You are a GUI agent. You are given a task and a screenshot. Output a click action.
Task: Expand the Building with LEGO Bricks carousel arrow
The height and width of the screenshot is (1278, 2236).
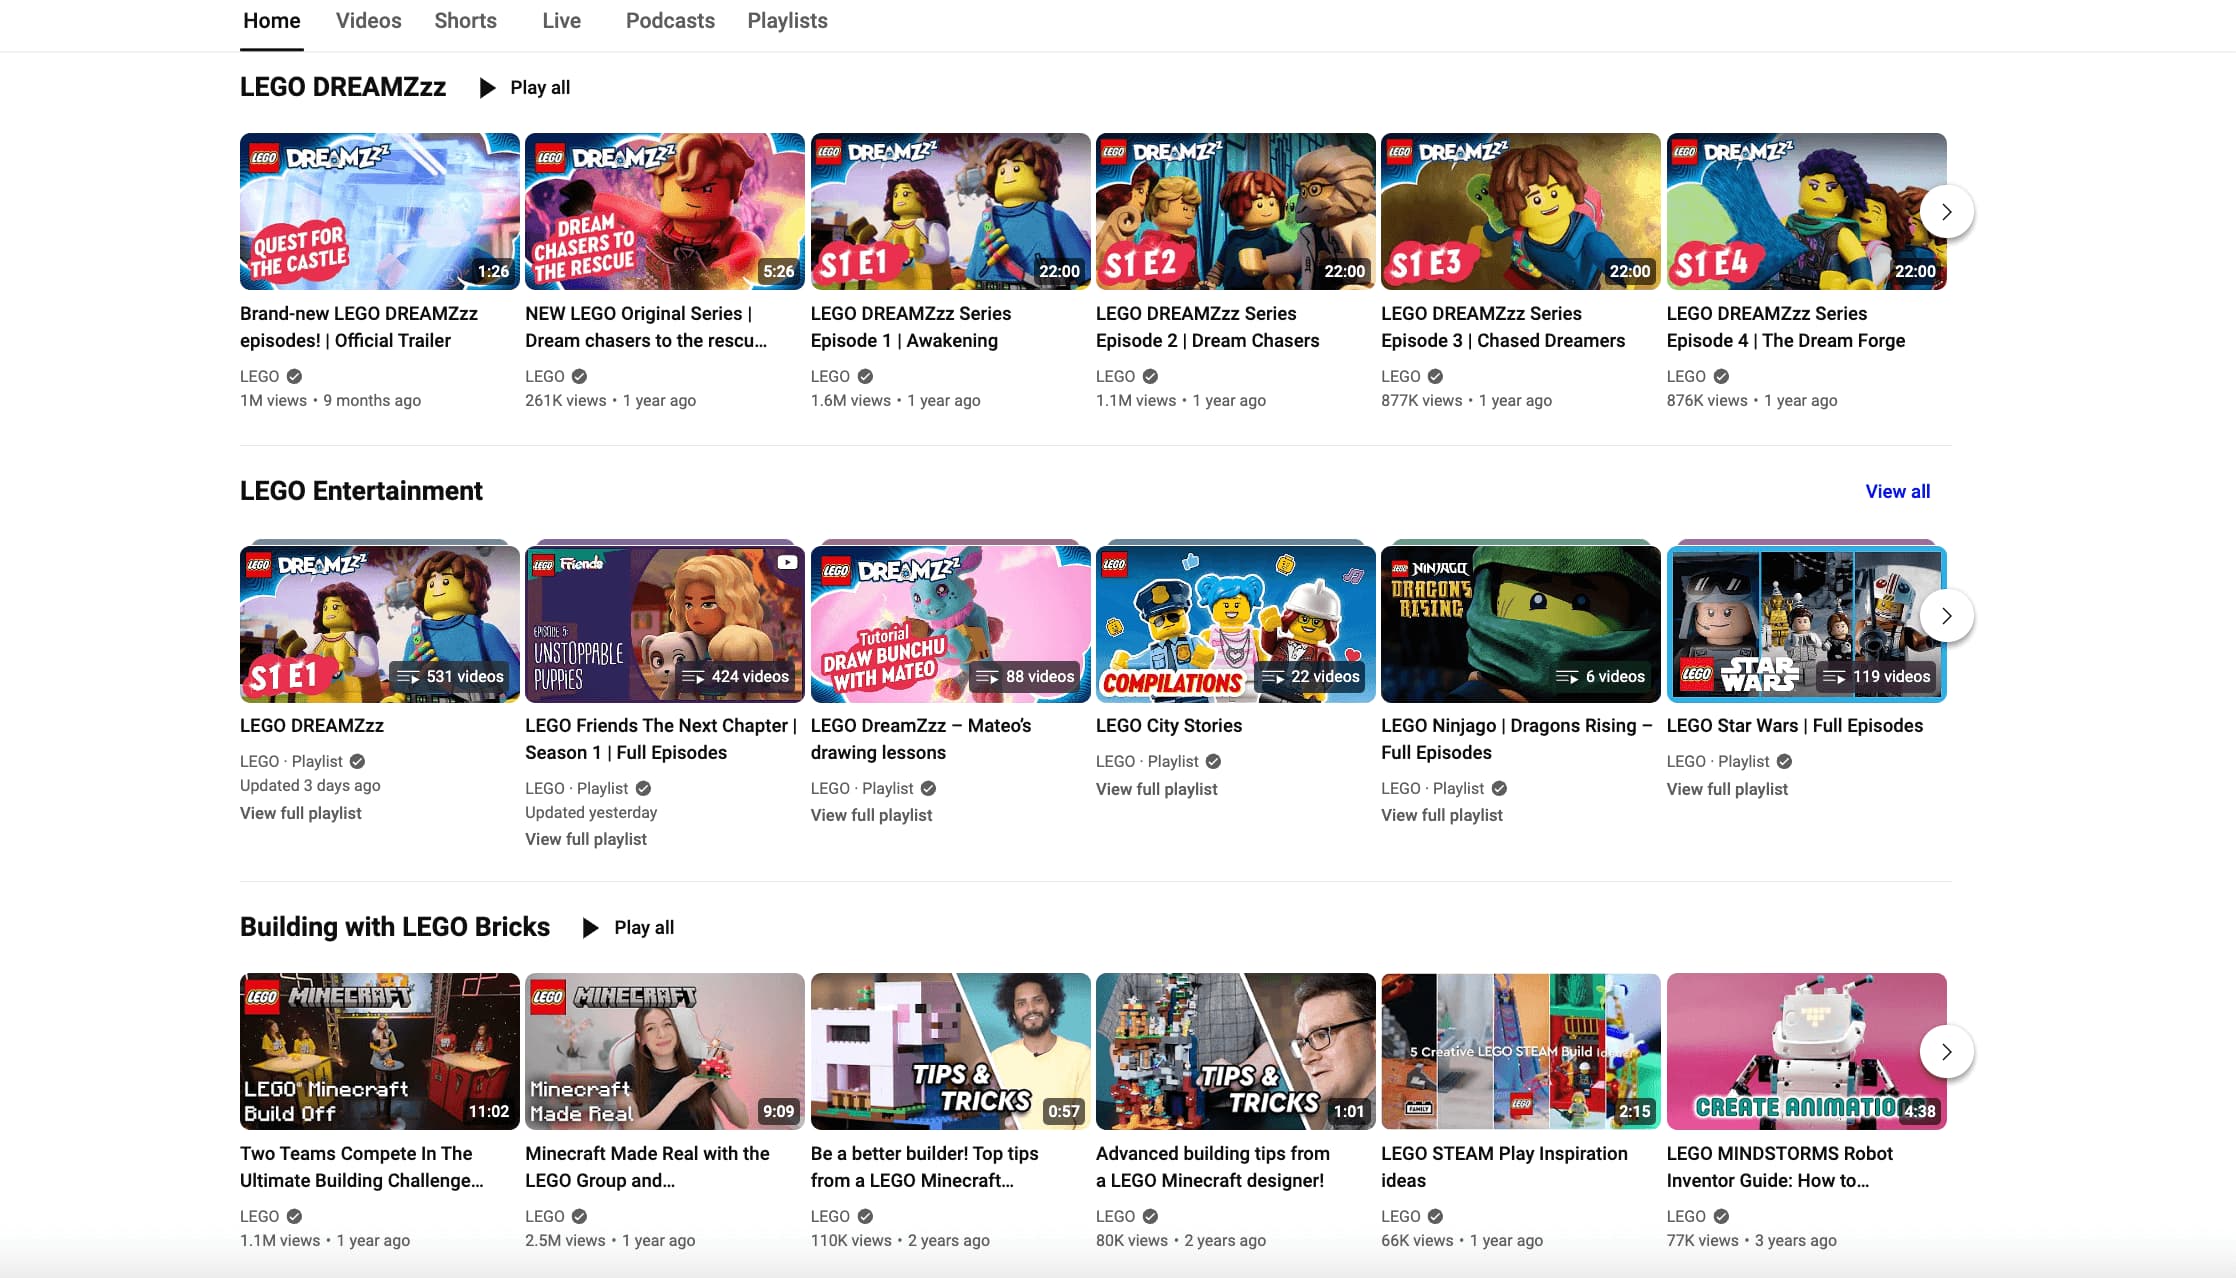[1946, 1052]
